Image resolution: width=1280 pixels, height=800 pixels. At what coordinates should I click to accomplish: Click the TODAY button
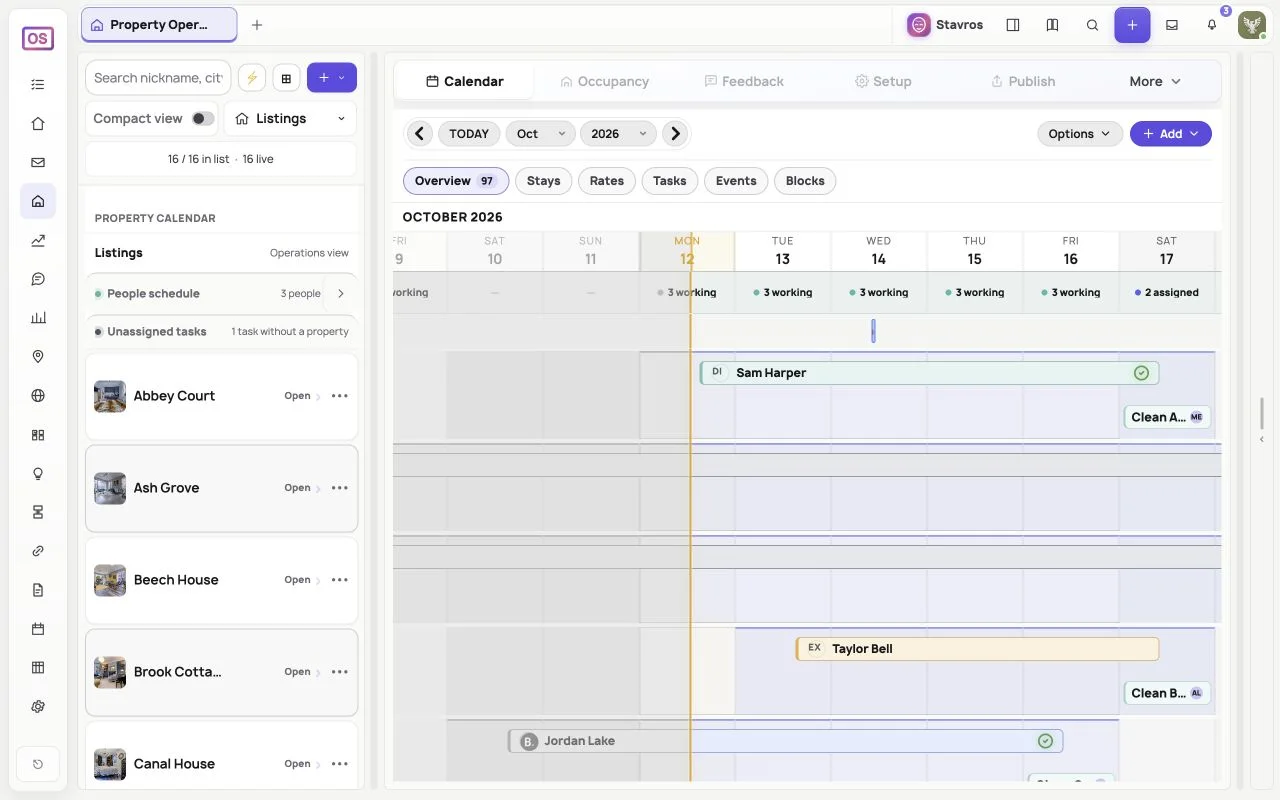(x=469, y=134)
